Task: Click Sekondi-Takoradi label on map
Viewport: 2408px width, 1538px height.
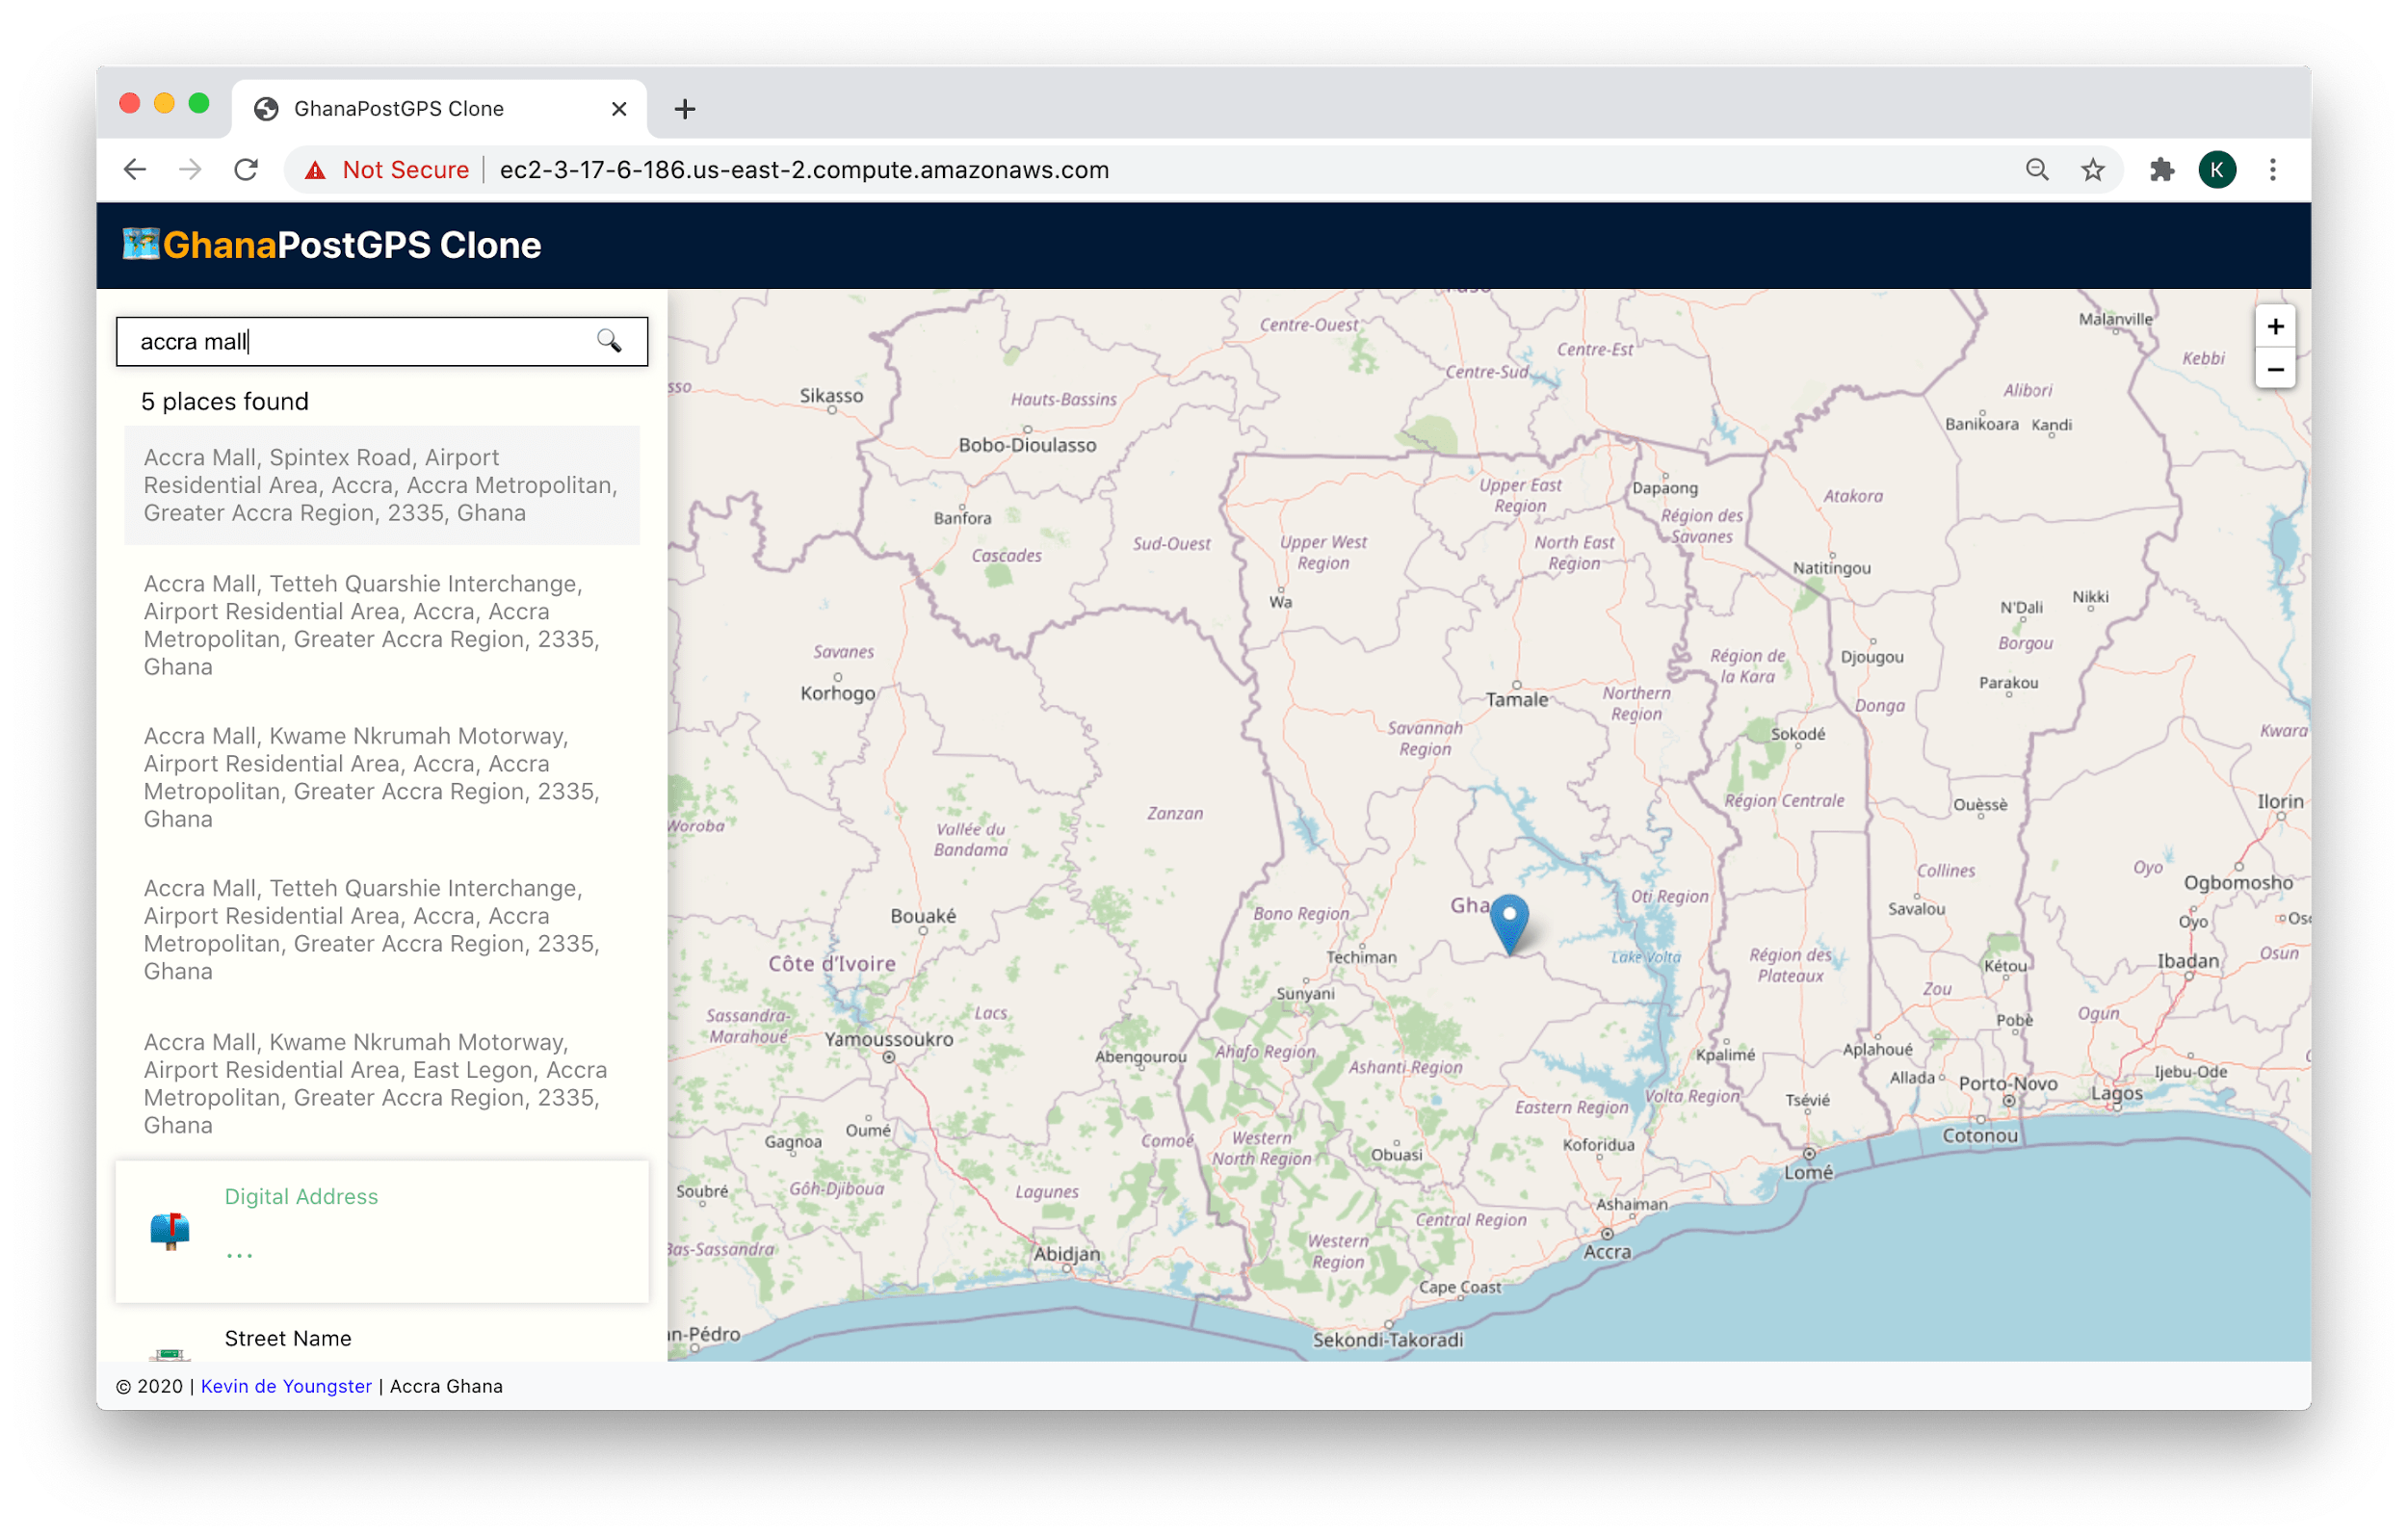Action: [x=1387, y=1339]
